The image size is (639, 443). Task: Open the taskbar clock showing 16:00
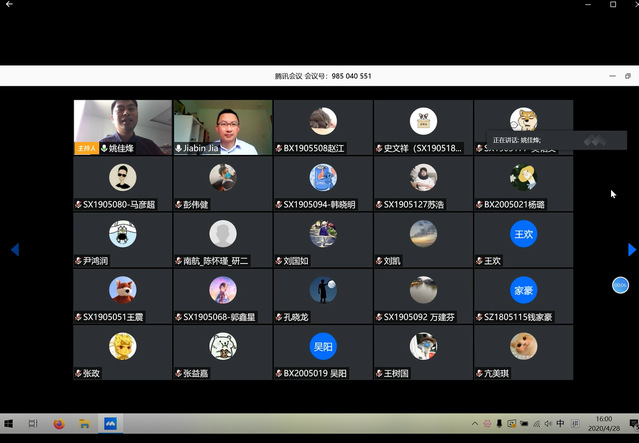point(603,423)
